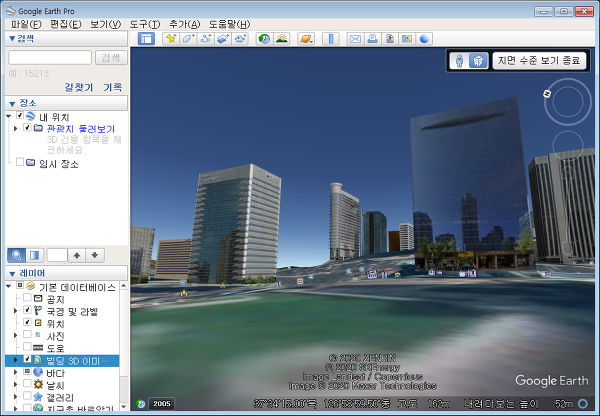Open the 길찾기 directions link
This screenshot has width=600, height=416.
point(78,87)
